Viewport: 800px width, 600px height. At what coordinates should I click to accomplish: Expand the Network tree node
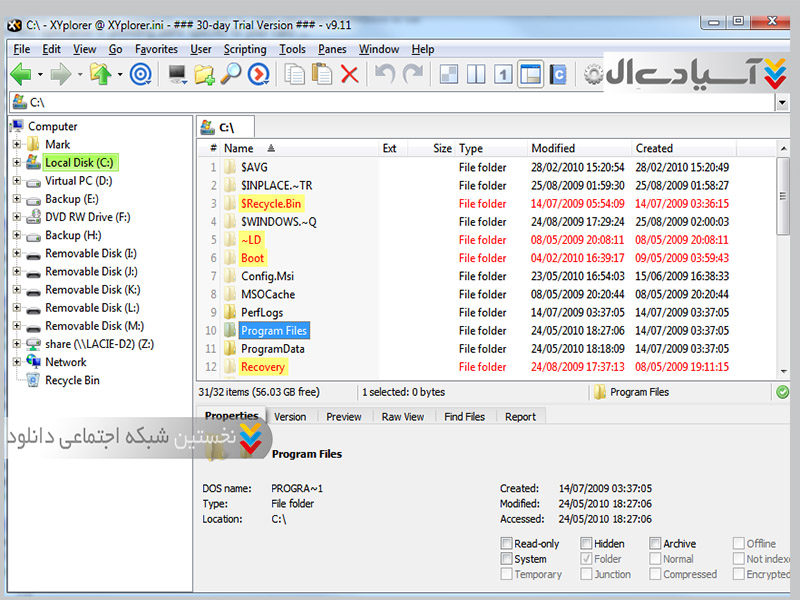pyautogui.click(x=17, y=363)
